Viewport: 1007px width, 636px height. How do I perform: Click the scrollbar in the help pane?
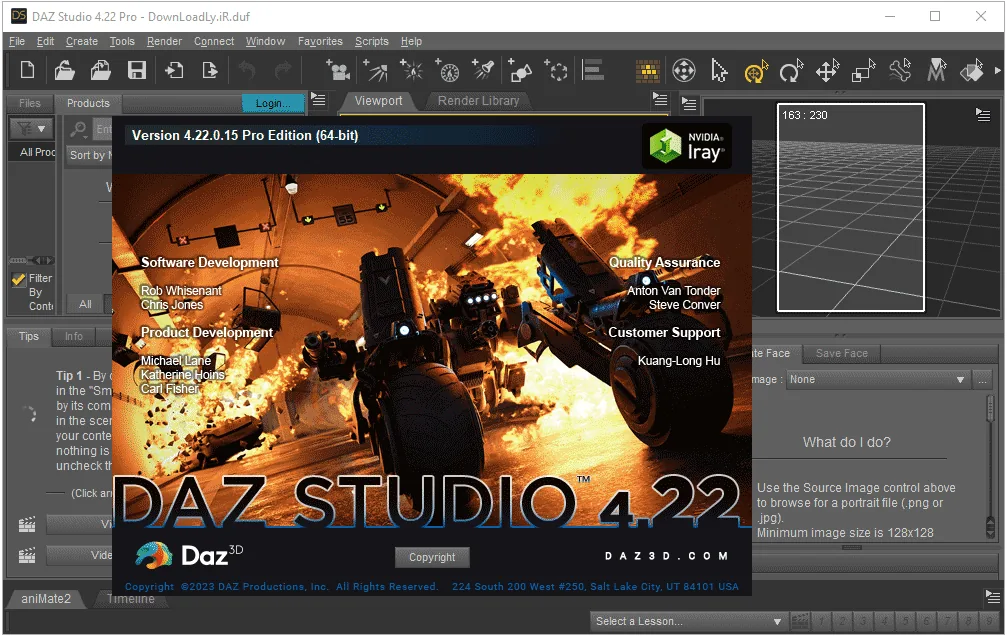(x=991, y=467)
